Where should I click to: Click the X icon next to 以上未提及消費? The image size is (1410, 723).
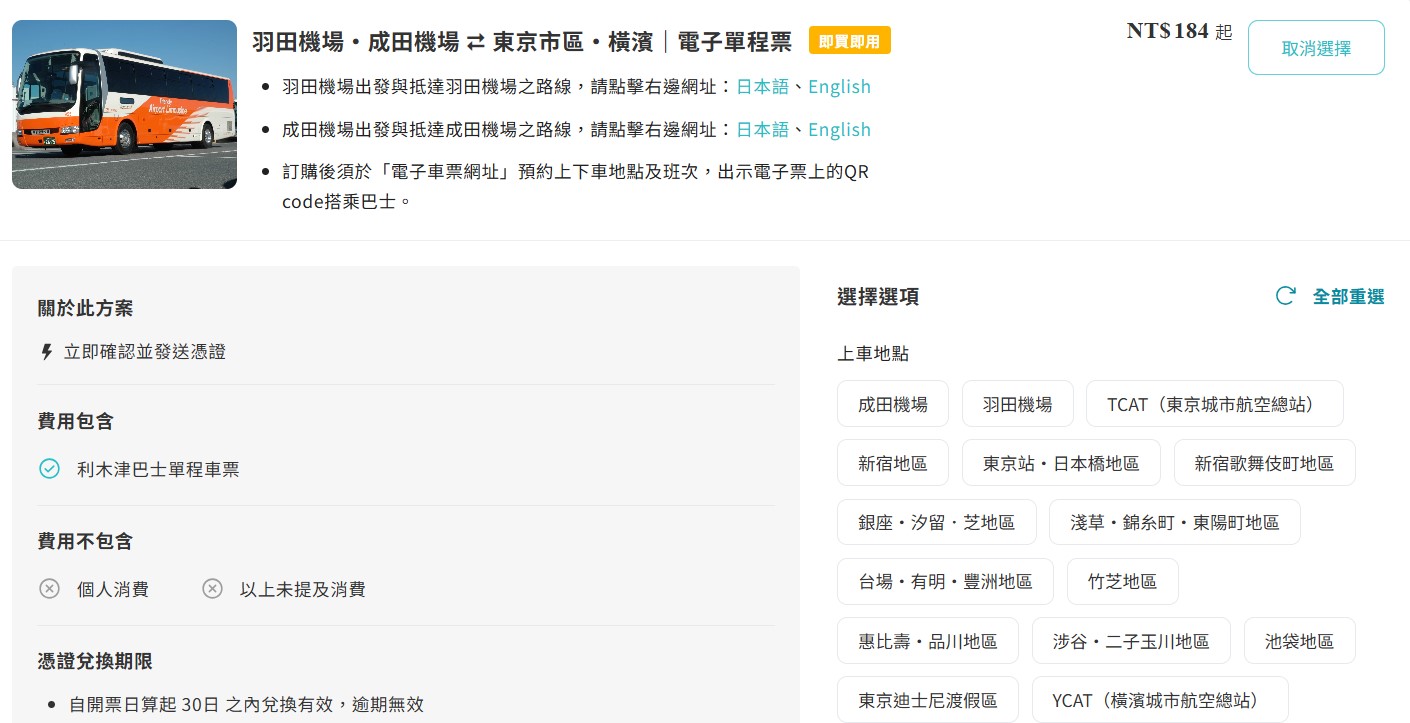point(212,589)
